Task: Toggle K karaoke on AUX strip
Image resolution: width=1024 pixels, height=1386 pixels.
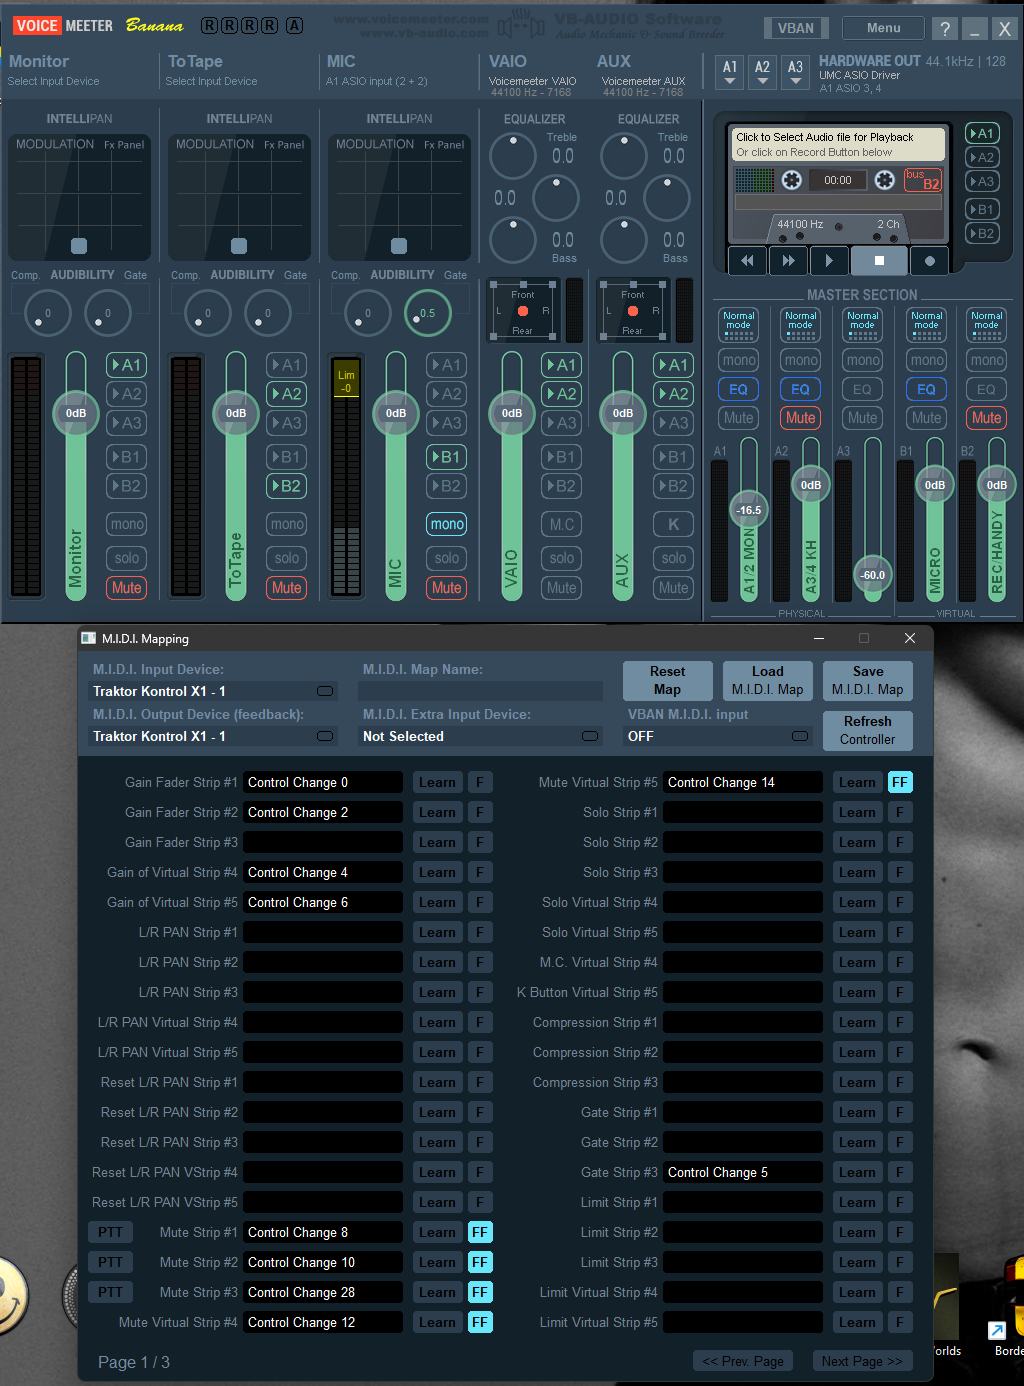Action: pyautogui.click(x=673, y=524)
